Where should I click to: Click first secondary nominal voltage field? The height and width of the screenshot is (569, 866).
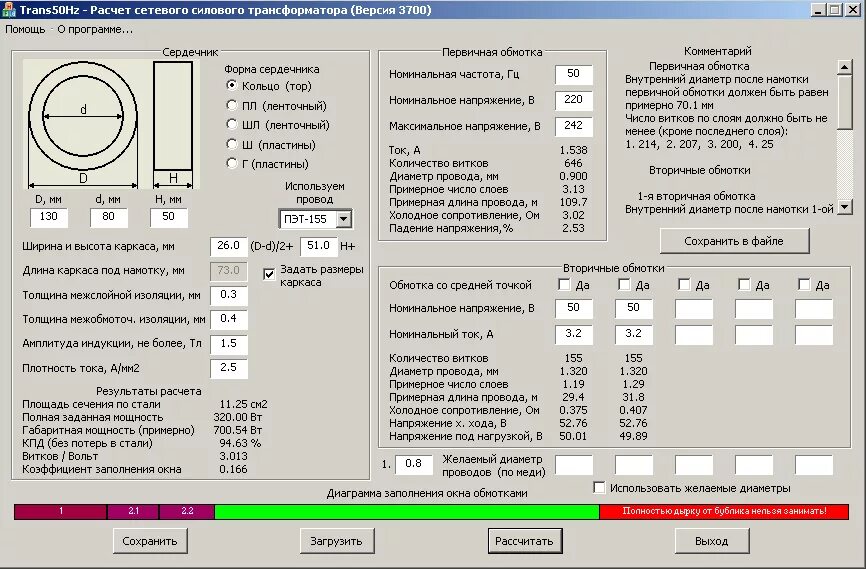coord(574,308)
